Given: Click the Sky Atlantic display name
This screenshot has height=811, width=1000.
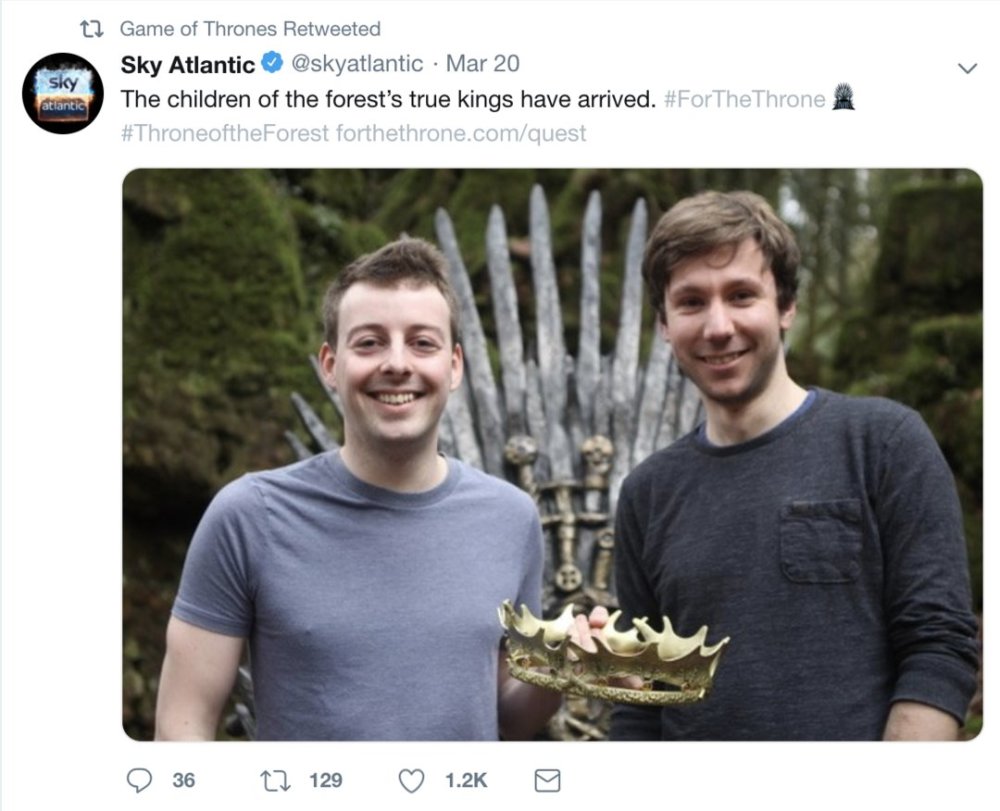Looking at the screenshot, I should 188,64.
